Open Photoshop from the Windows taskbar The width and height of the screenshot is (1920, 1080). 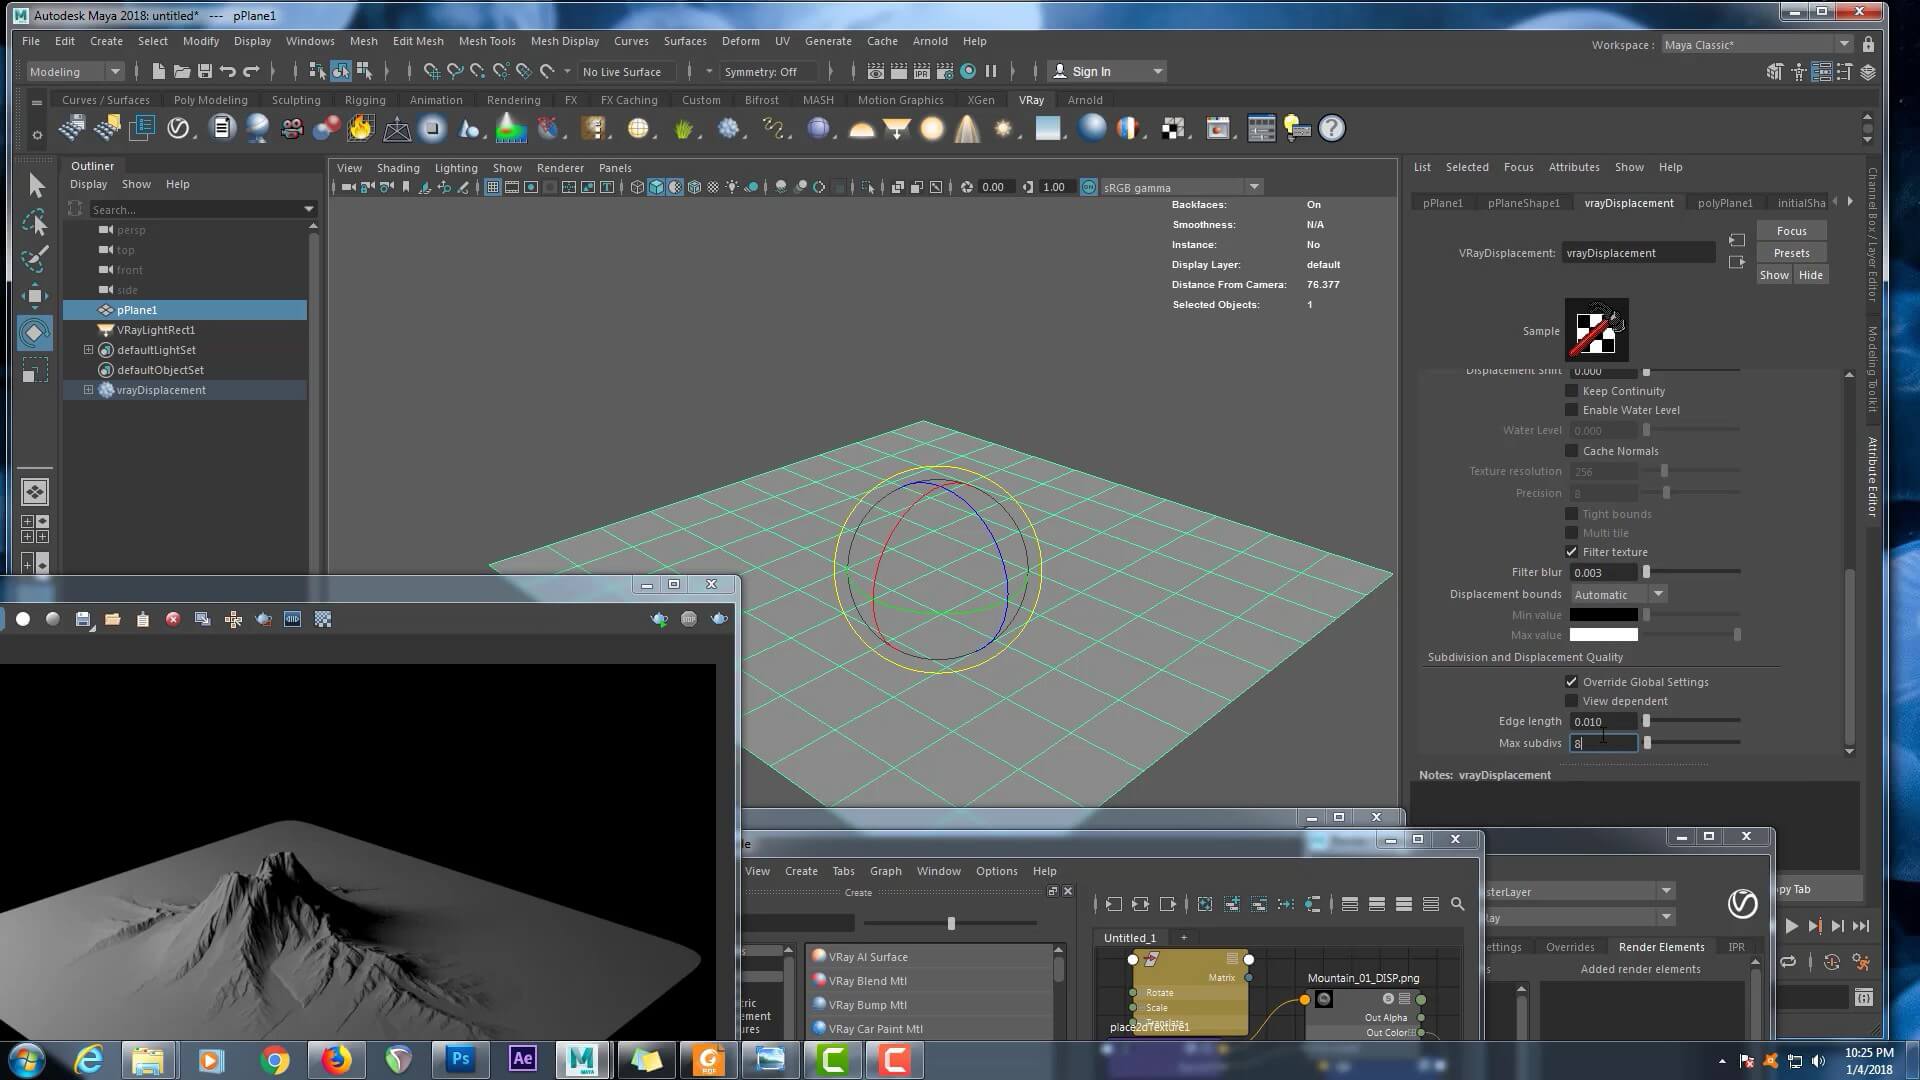tap(460, 1059)
